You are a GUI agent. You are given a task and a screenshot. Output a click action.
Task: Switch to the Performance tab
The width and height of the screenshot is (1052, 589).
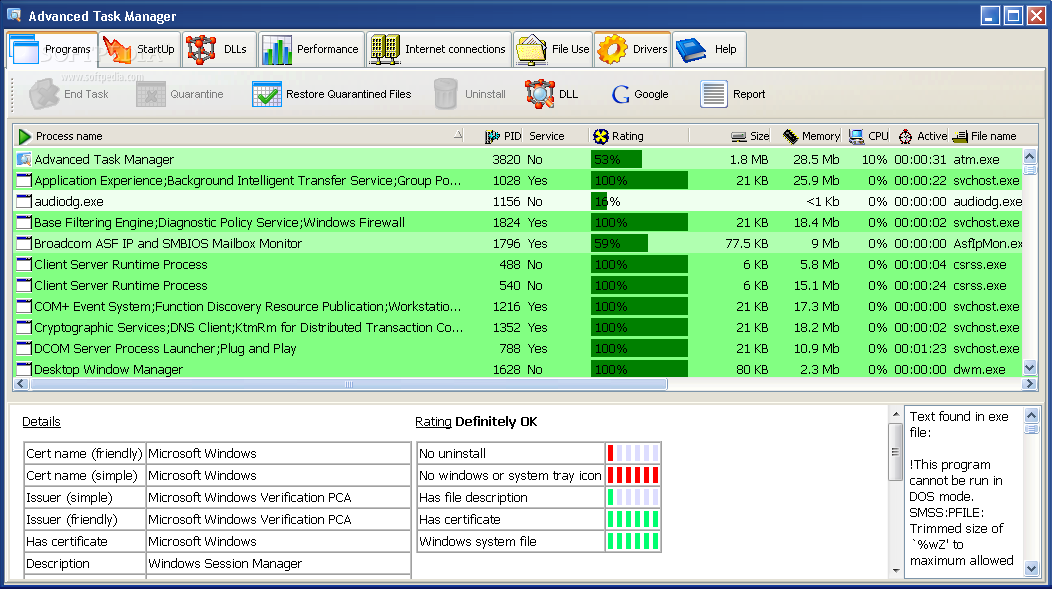click(x=311, y=50)
